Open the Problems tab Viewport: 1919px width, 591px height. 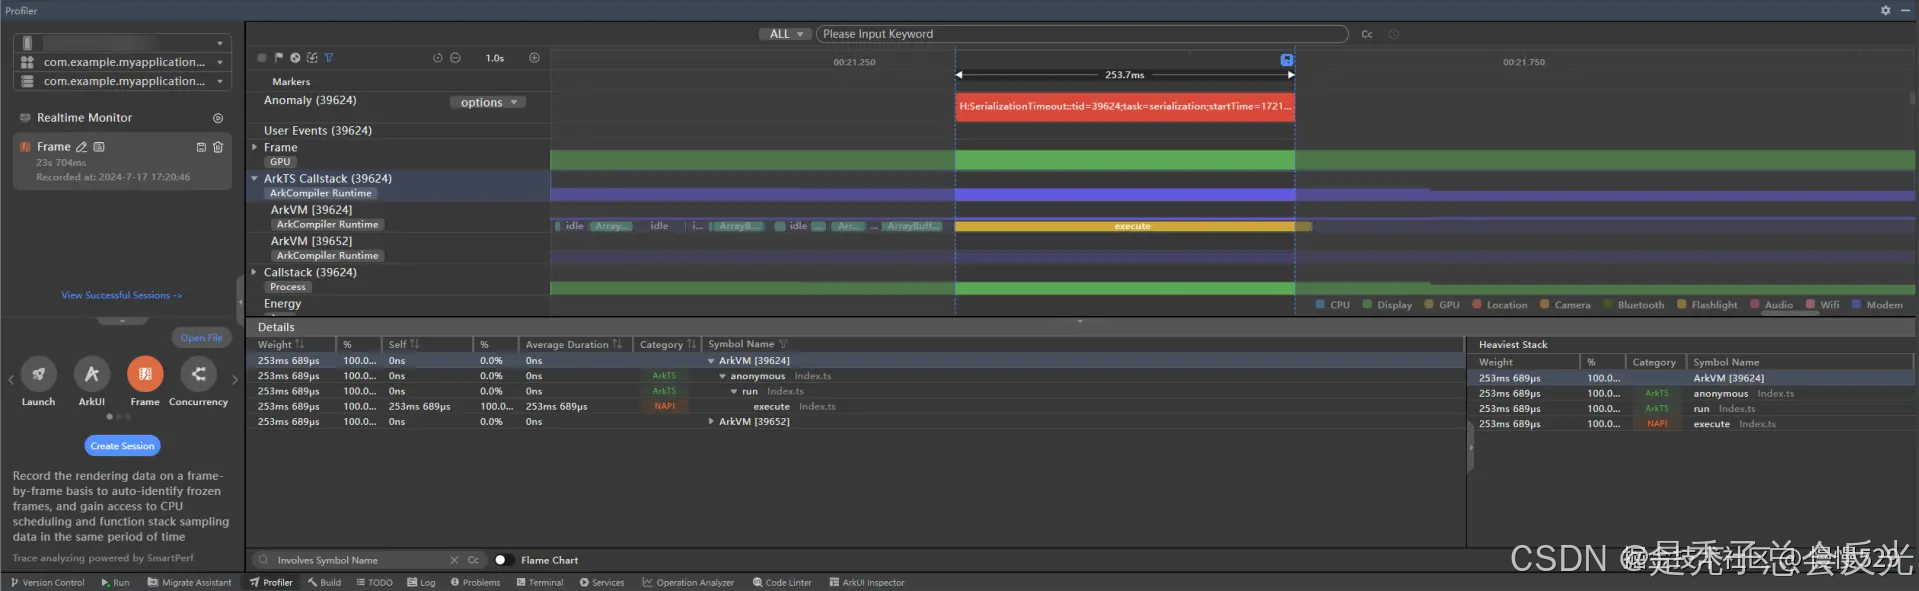pyautogui.click(x=475, y=582)
